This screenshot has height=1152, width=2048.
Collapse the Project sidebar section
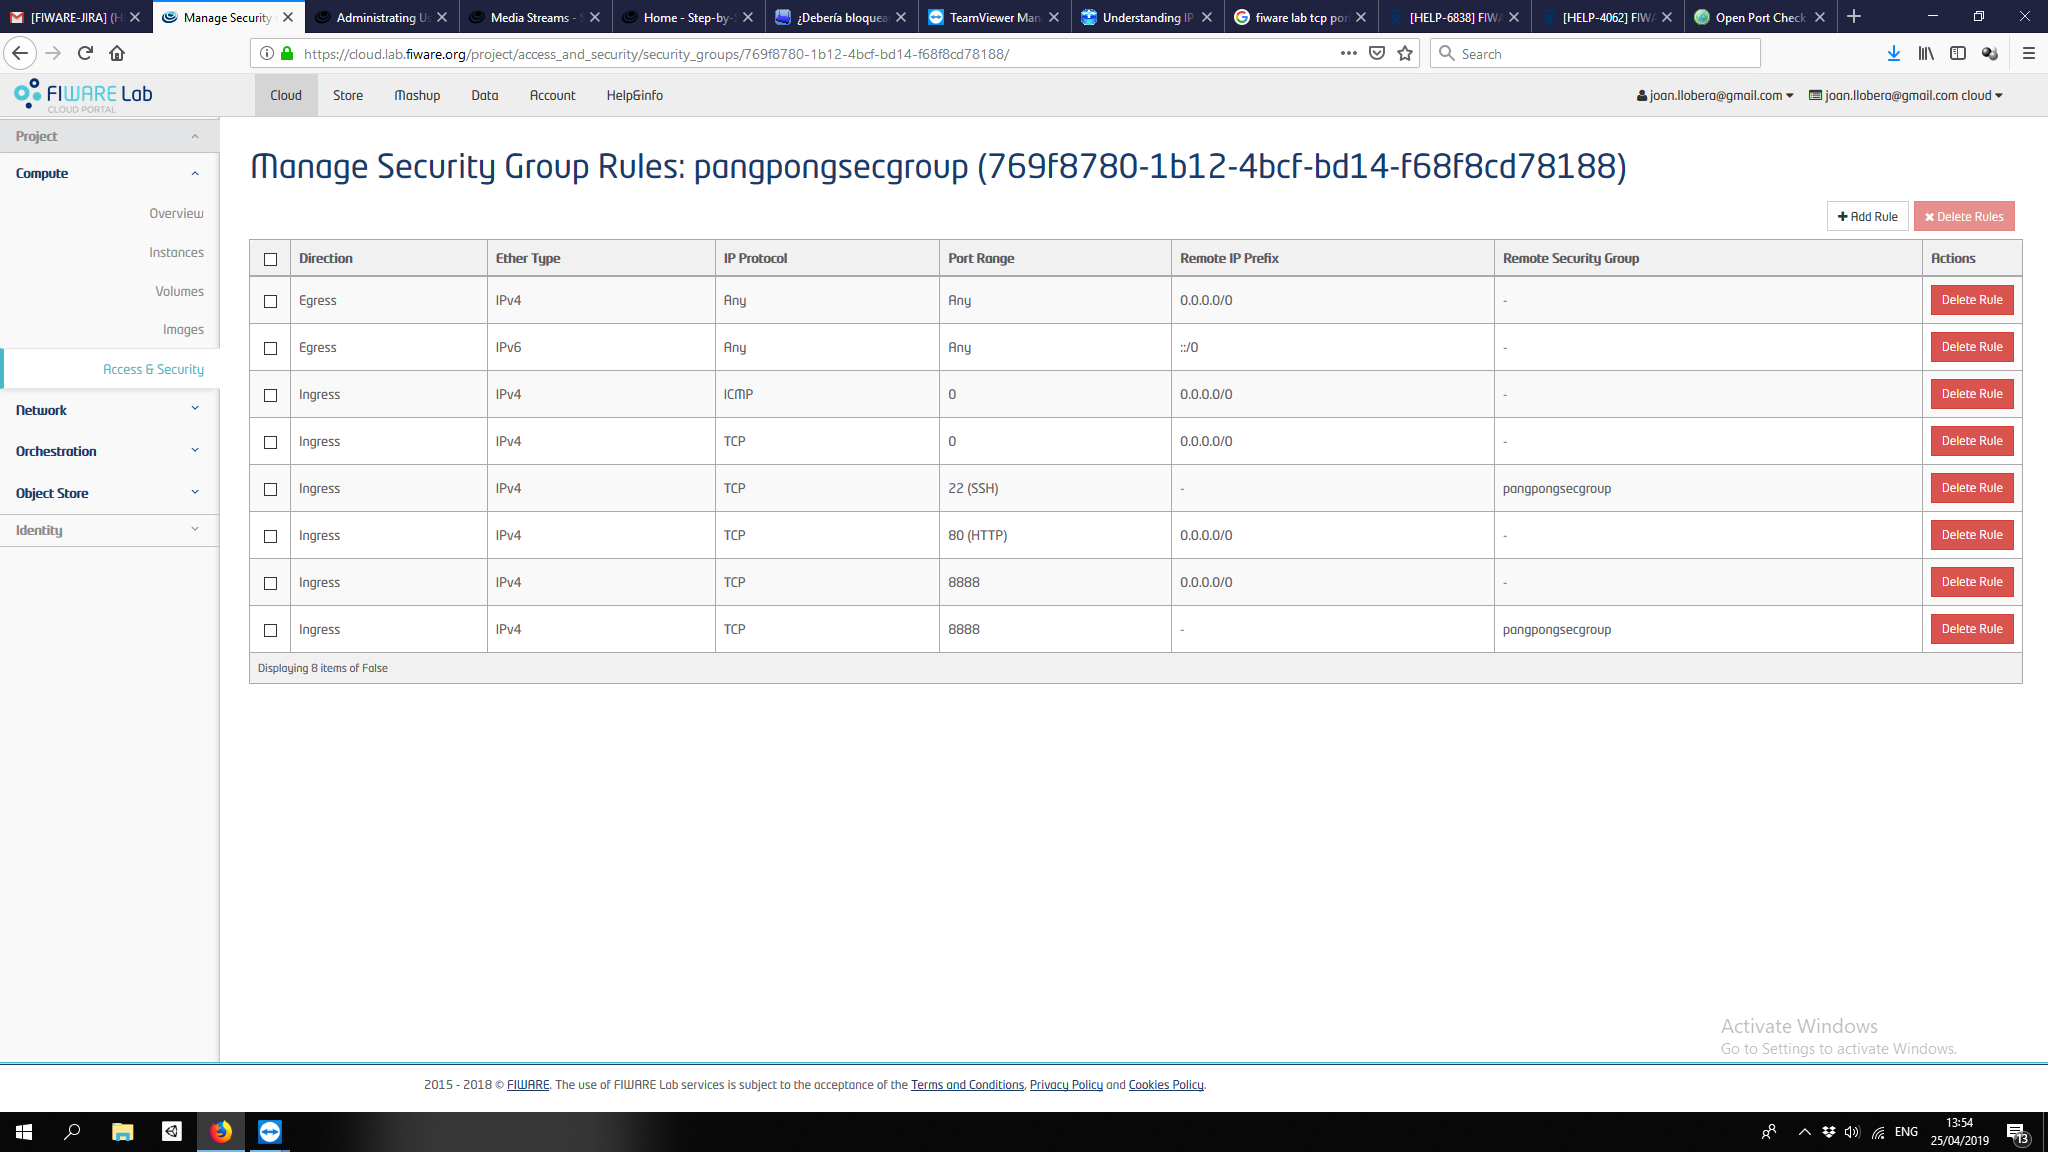[x=109, y=136]
